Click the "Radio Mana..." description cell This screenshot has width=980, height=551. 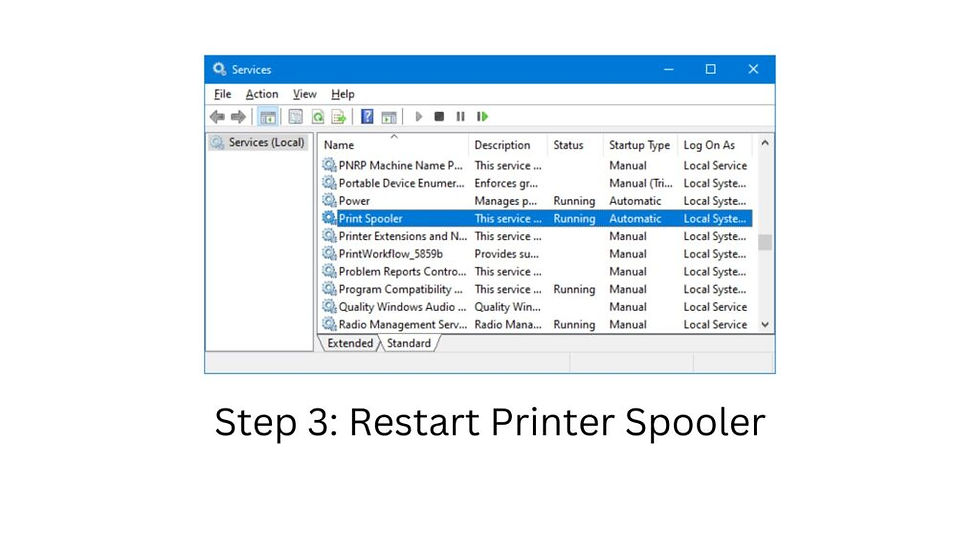coord(508,325)
